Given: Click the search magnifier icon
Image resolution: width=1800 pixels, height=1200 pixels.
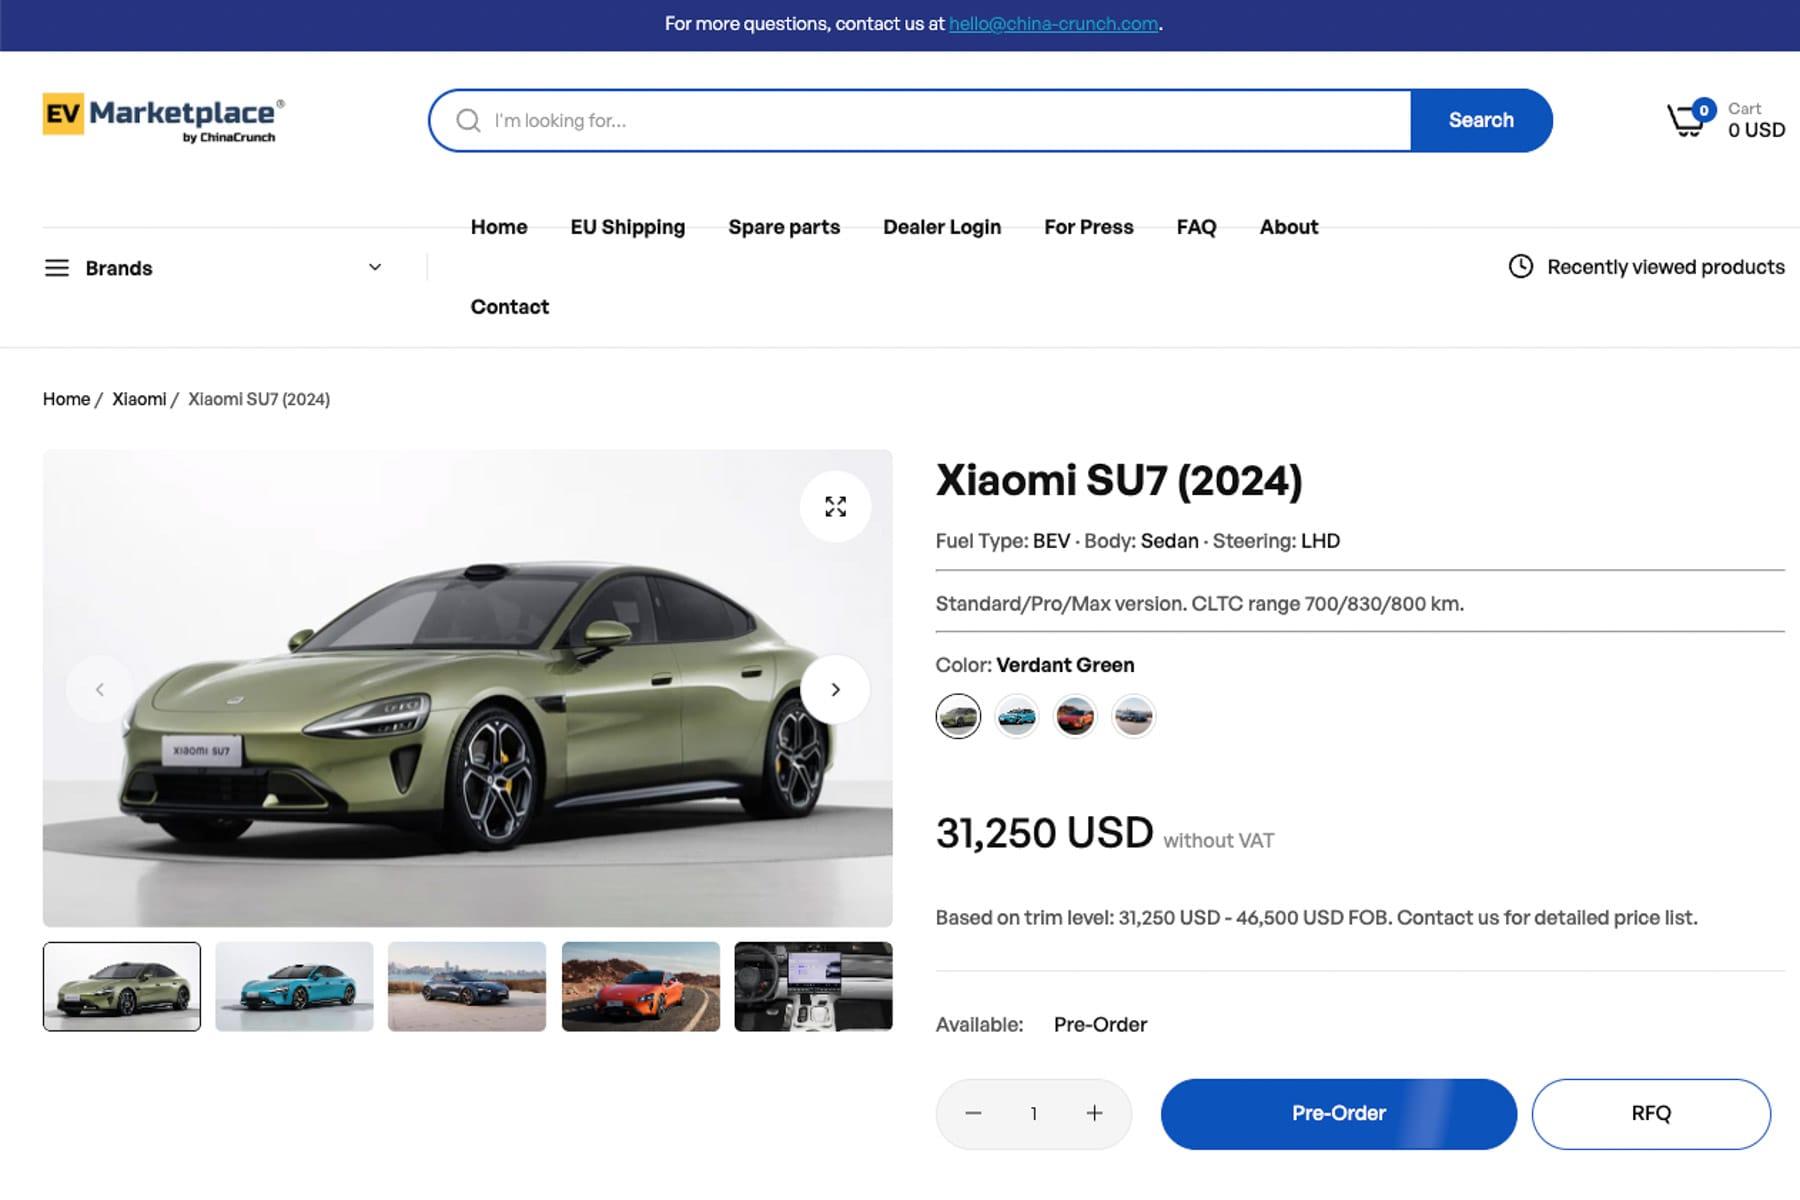Looking at the screenshot, I should [467, 120].
